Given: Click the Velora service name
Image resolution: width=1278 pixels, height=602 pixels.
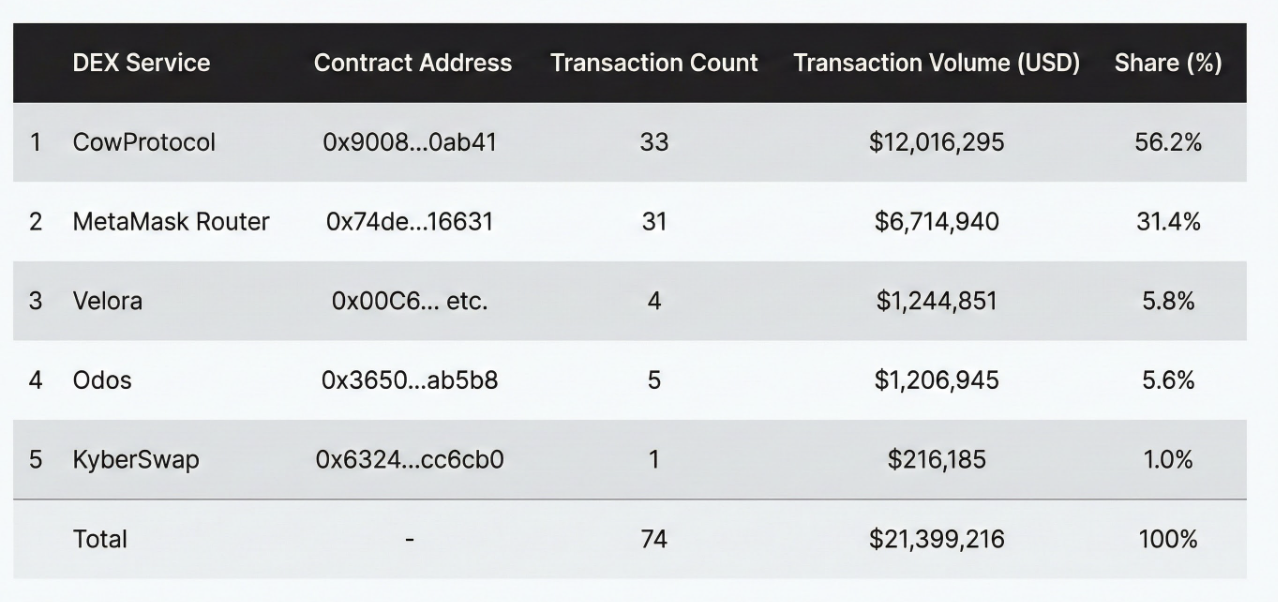Looking at the screenshot, I should (107, 300).
